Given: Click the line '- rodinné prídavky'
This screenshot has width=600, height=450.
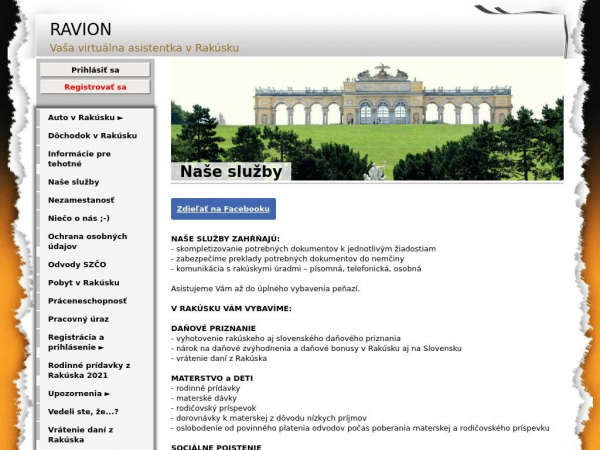Looking at the screenshot, I should tap(205, 388).
